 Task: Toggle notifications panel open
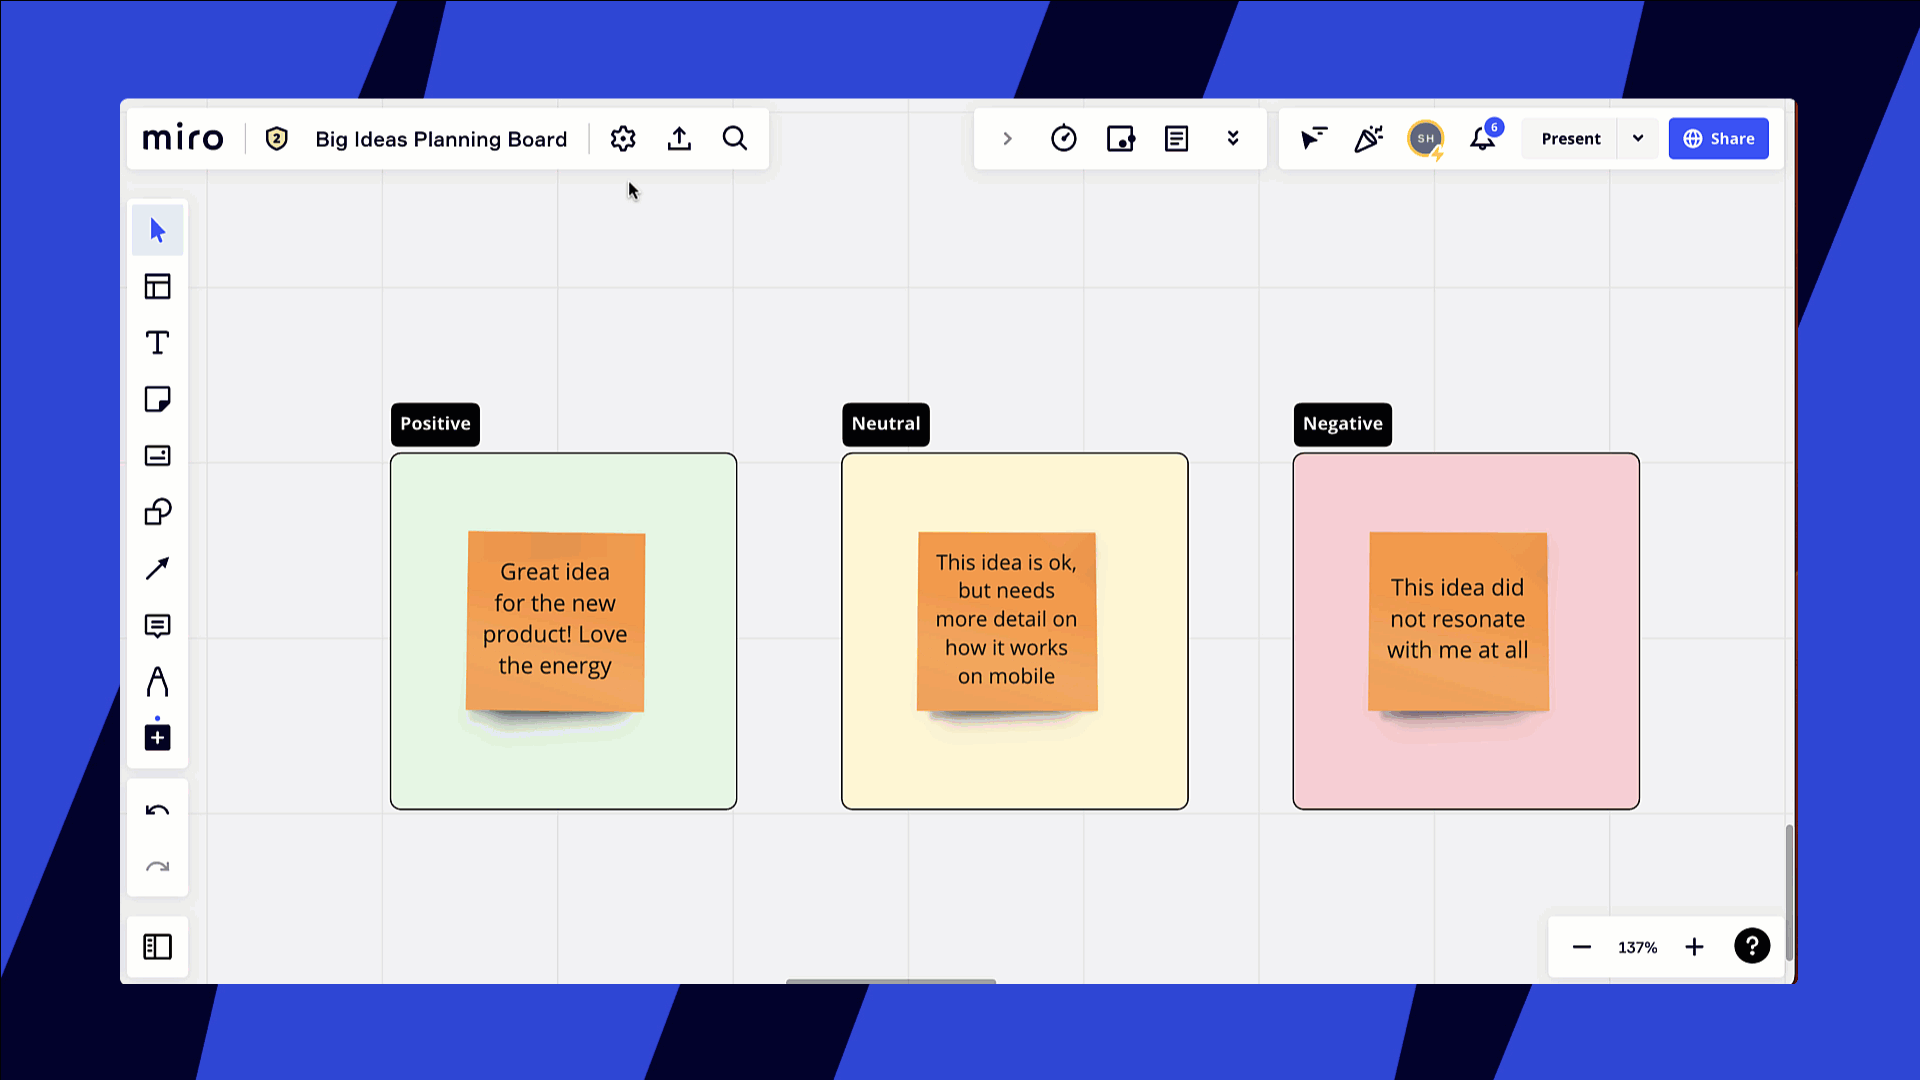tap(1484, 138)
